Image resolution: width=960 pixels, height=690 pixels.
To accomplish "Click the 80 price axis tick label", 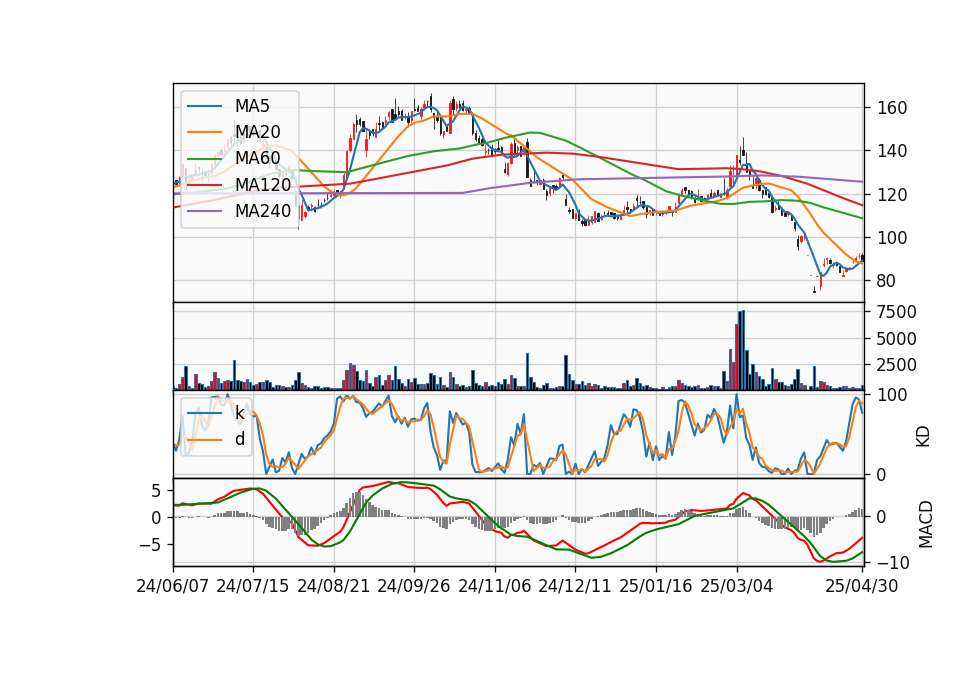I will point(887,281).
